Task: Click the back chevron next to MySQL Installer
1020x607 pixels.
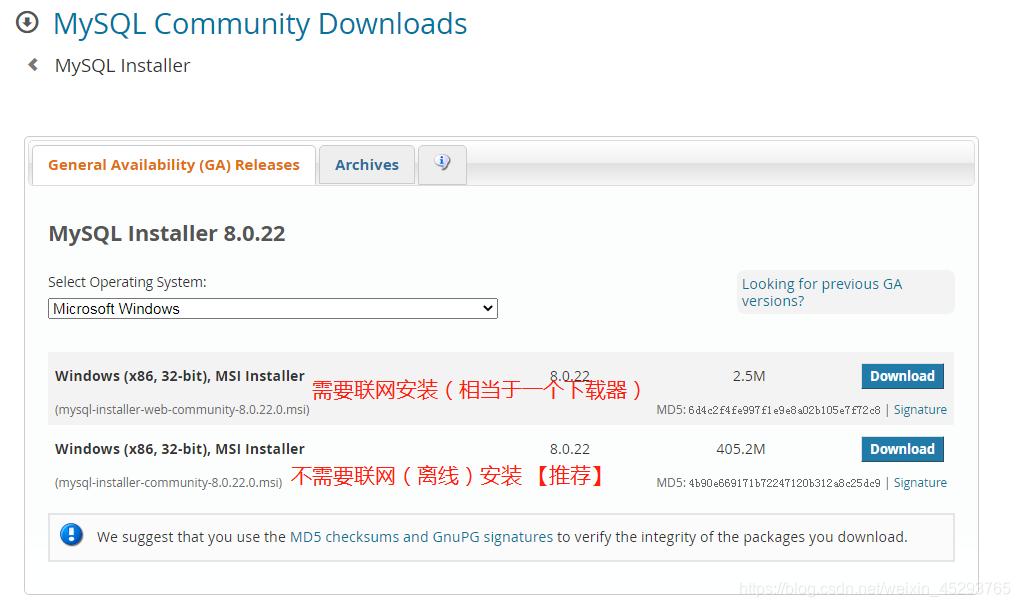Action: (x=33, y=64)
